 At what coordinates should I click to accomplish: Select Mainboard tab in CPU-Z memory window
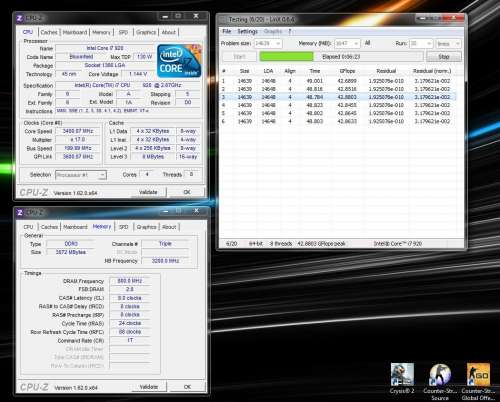[x=75, y=227]
